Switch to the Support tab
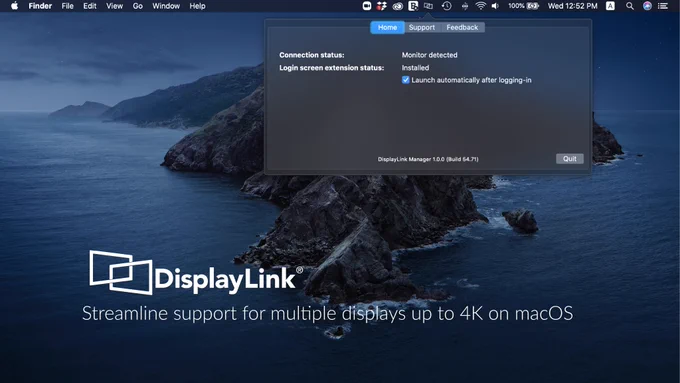Screen dimensions: 680x383 coord(422,27)
